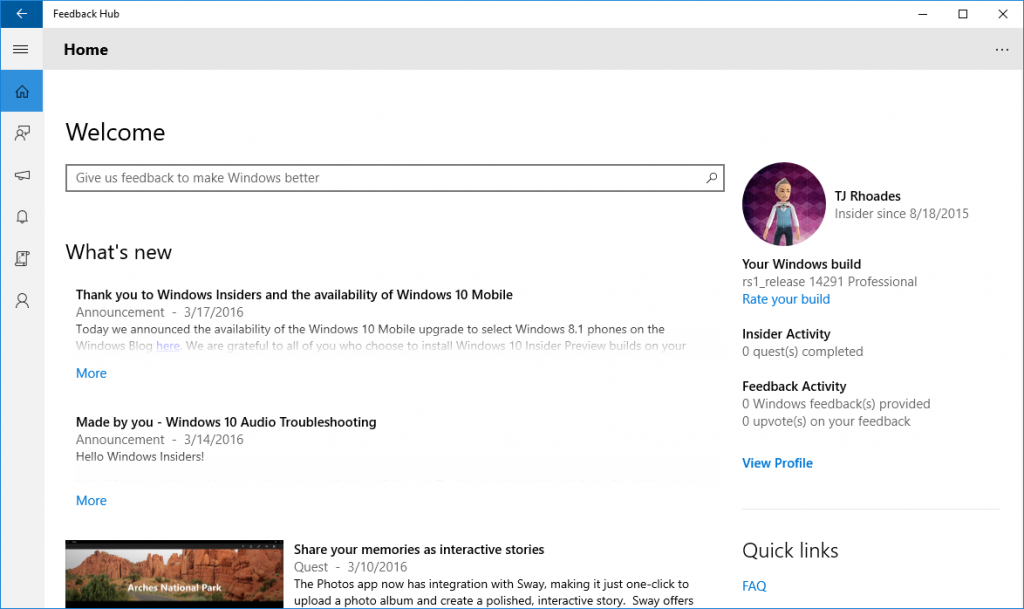Click the Rate your build link
Viewport: 1024px width, 609px height.
[785, 299]
